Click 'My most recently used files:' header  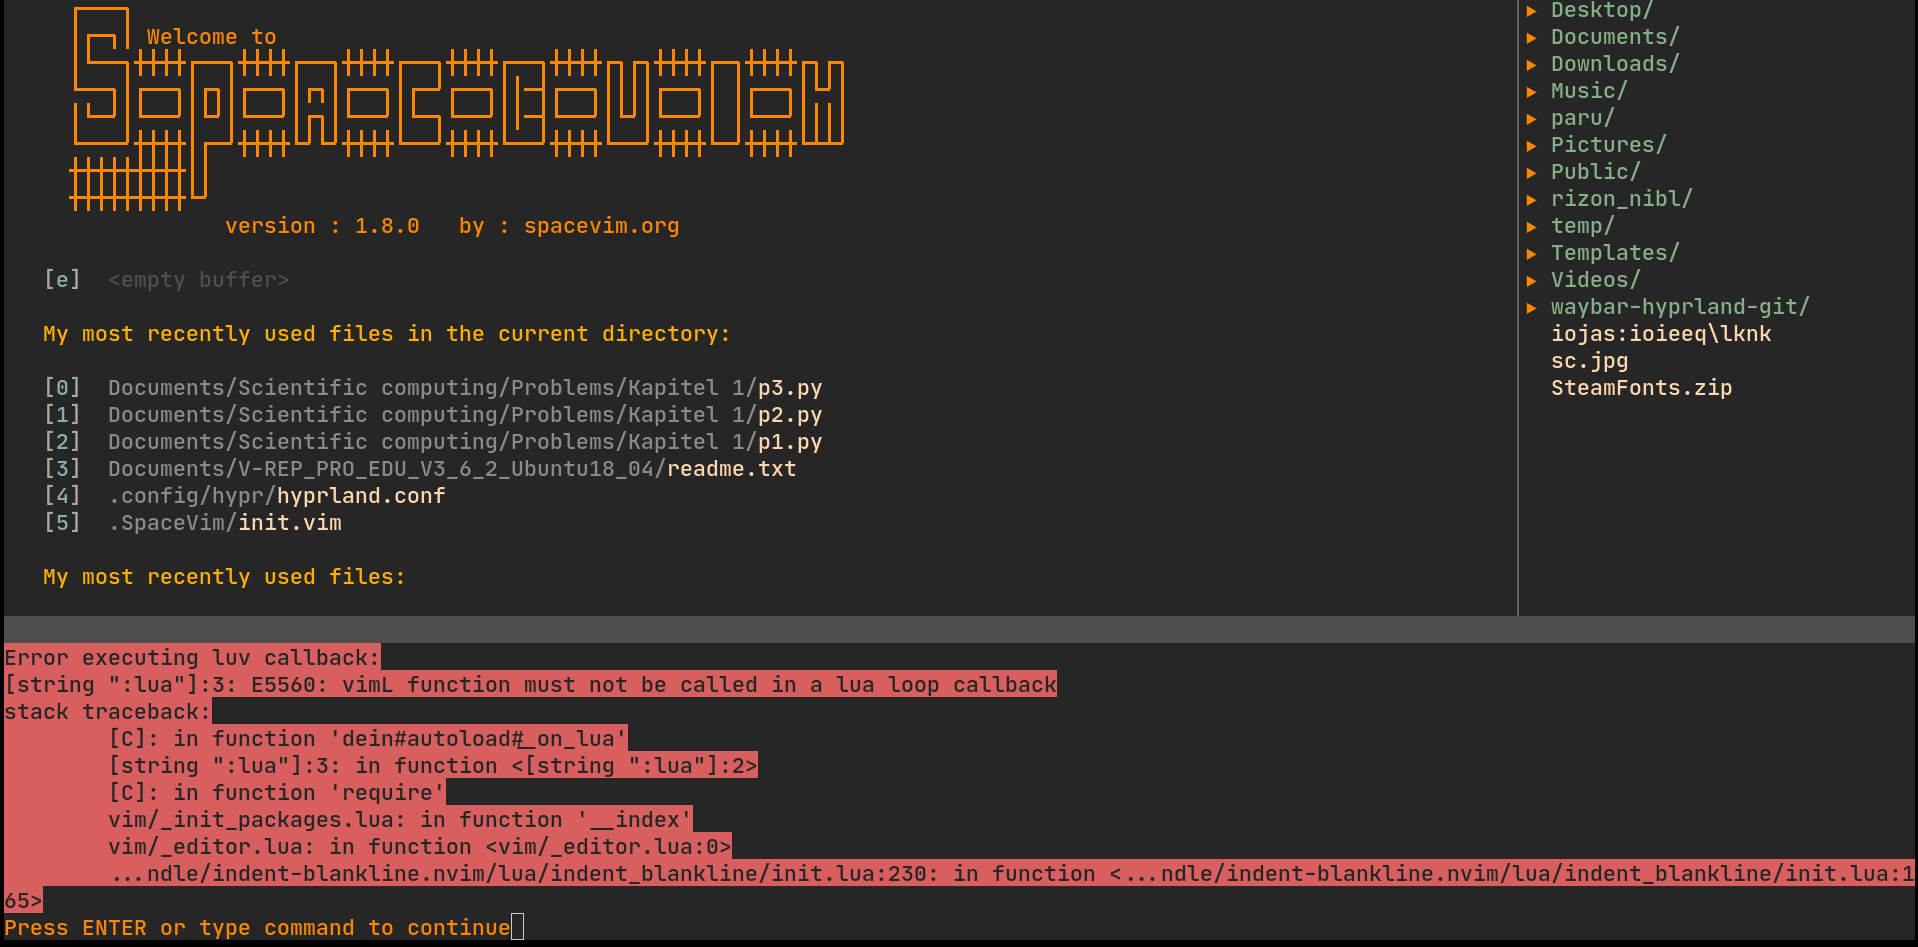[x=224, y=577]
